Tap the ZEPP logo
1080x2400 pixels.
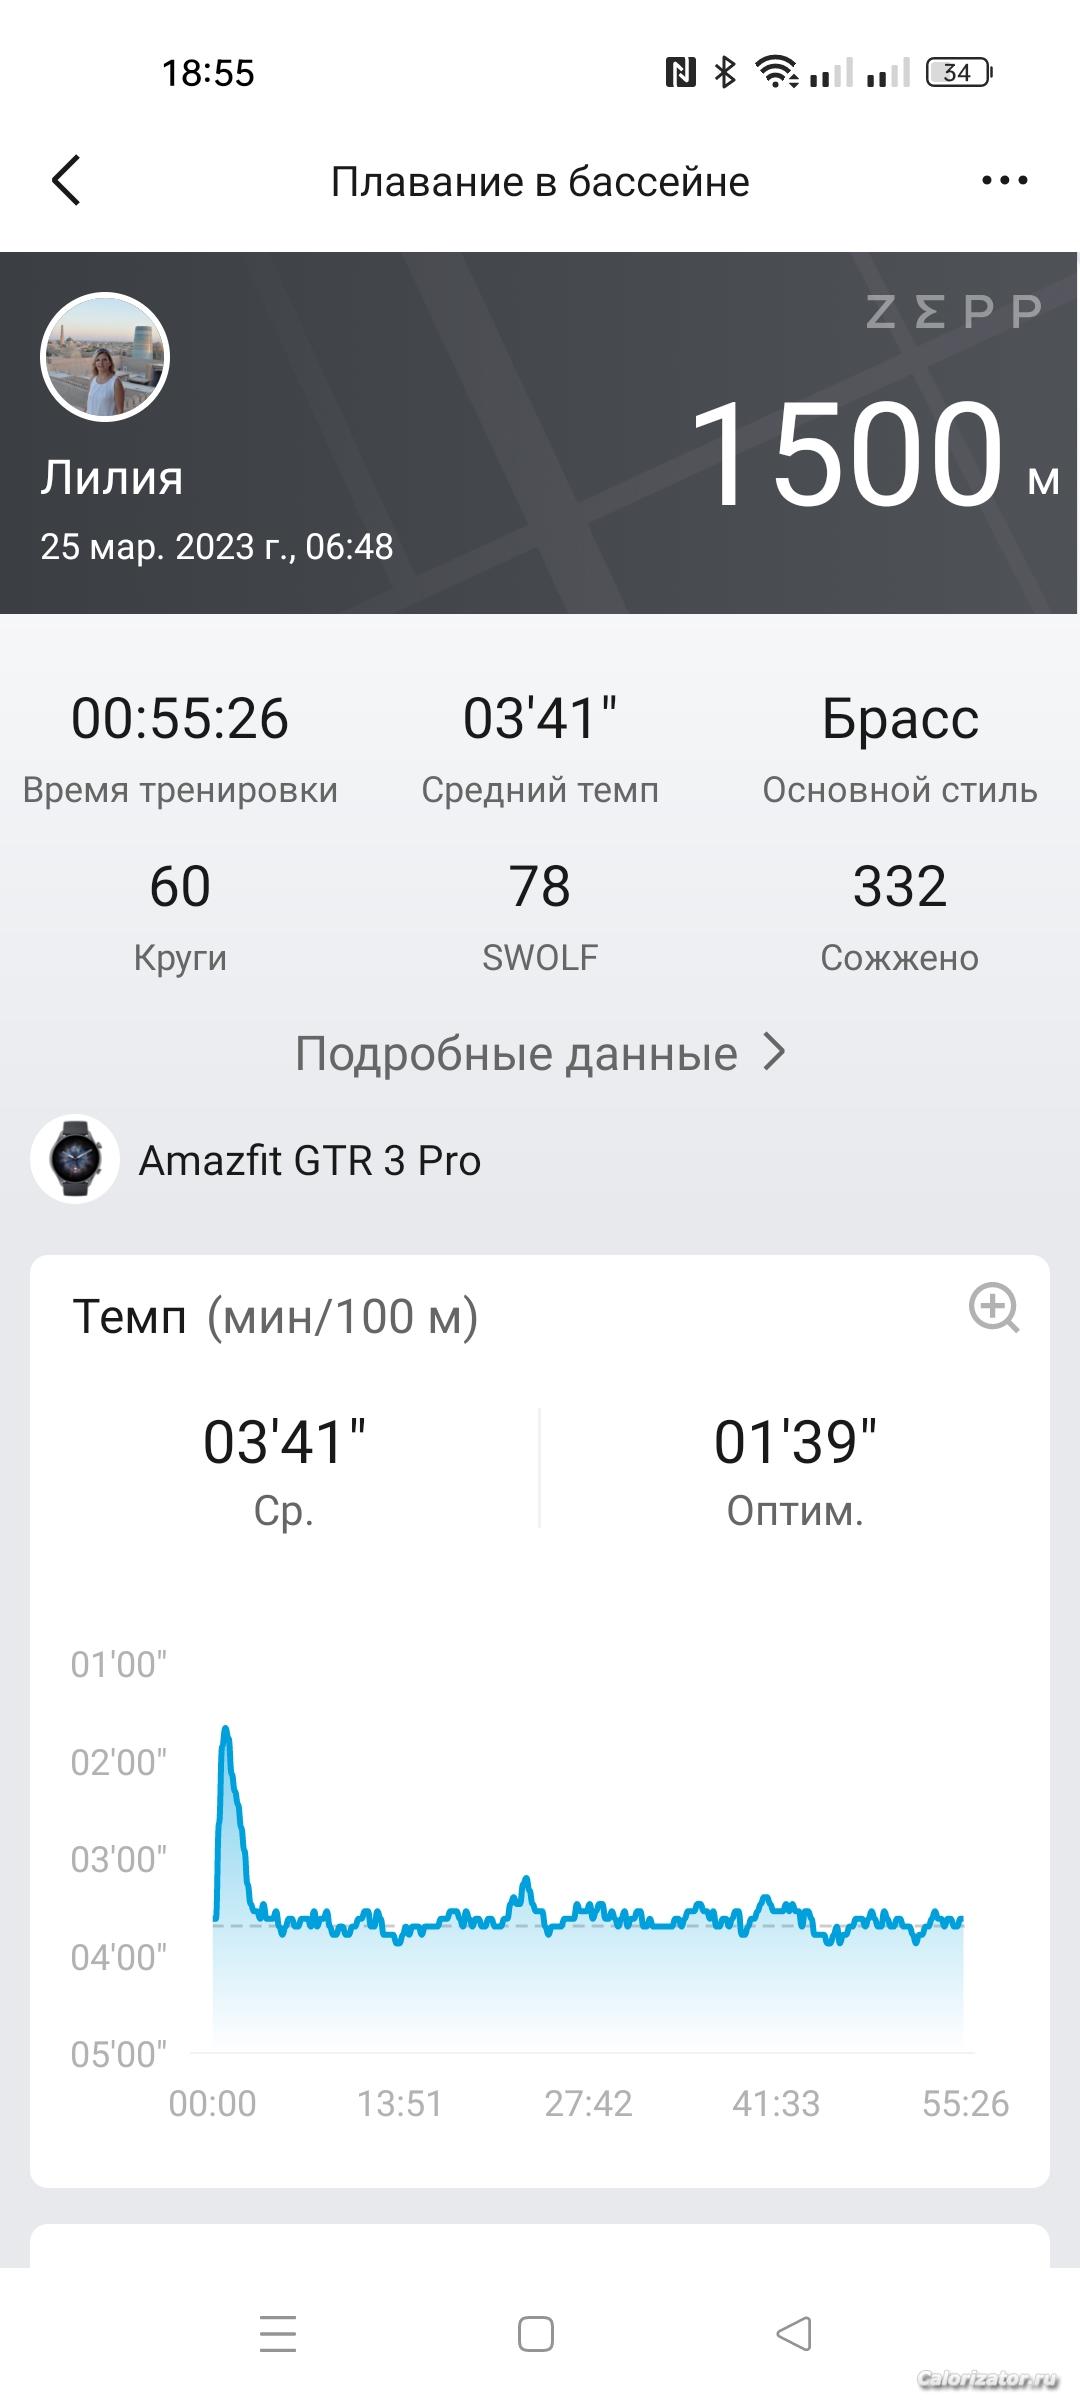tap(953, 312)
